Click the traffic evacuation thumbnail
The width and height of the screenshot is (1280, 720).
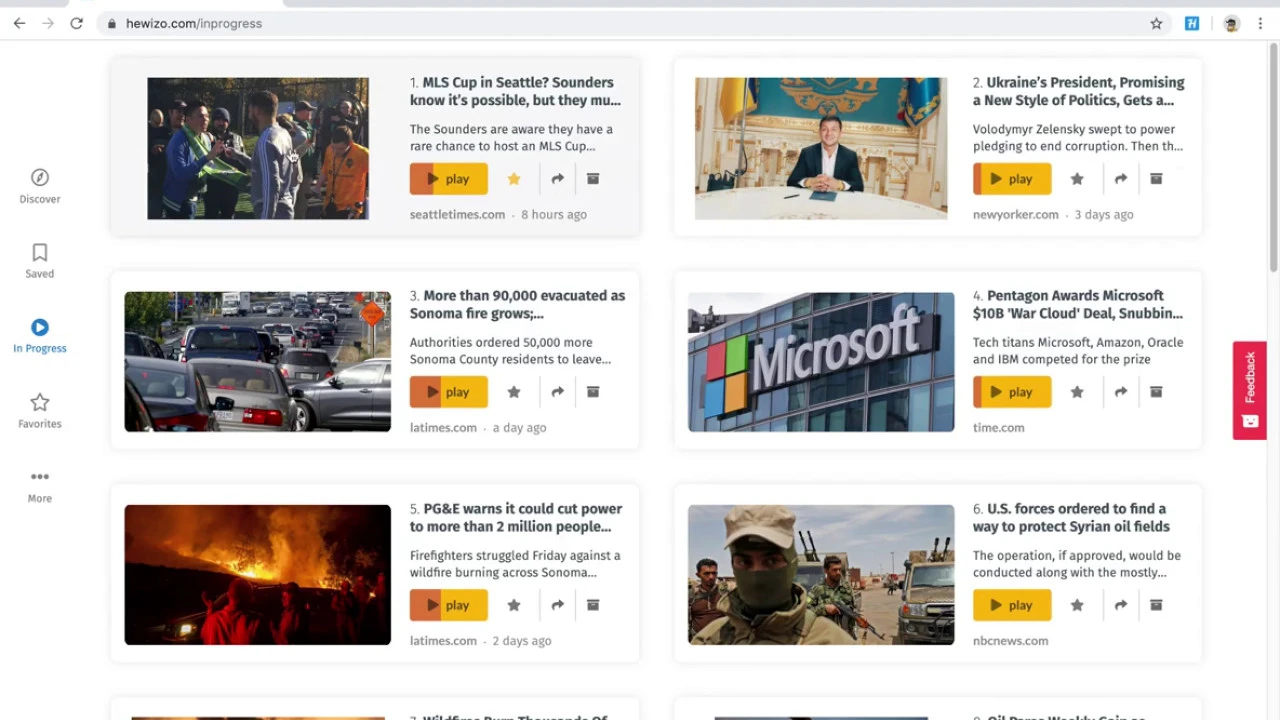point(257,362)
